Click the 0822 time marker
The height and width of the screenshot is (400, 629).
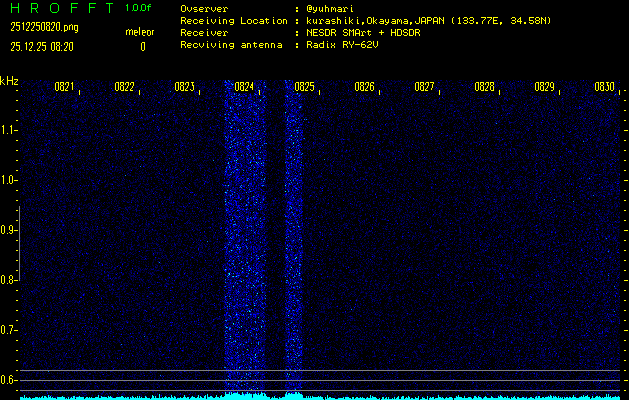coord(124,87)
